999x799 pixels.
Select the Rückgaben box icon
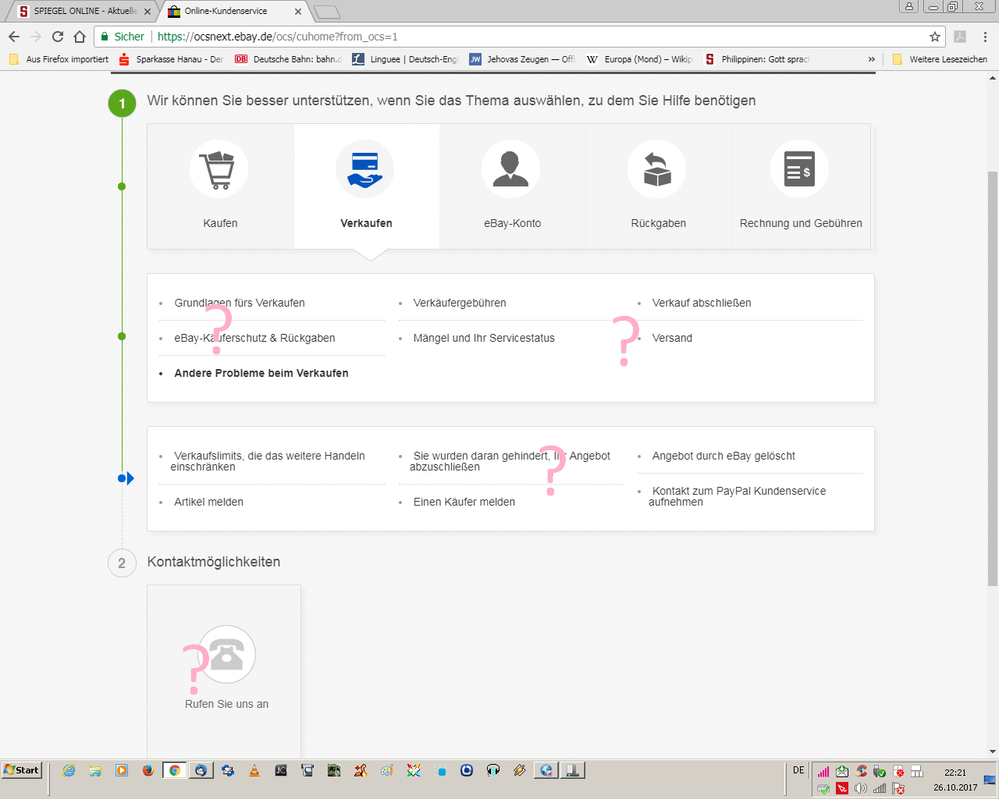[x=658, y=168]
